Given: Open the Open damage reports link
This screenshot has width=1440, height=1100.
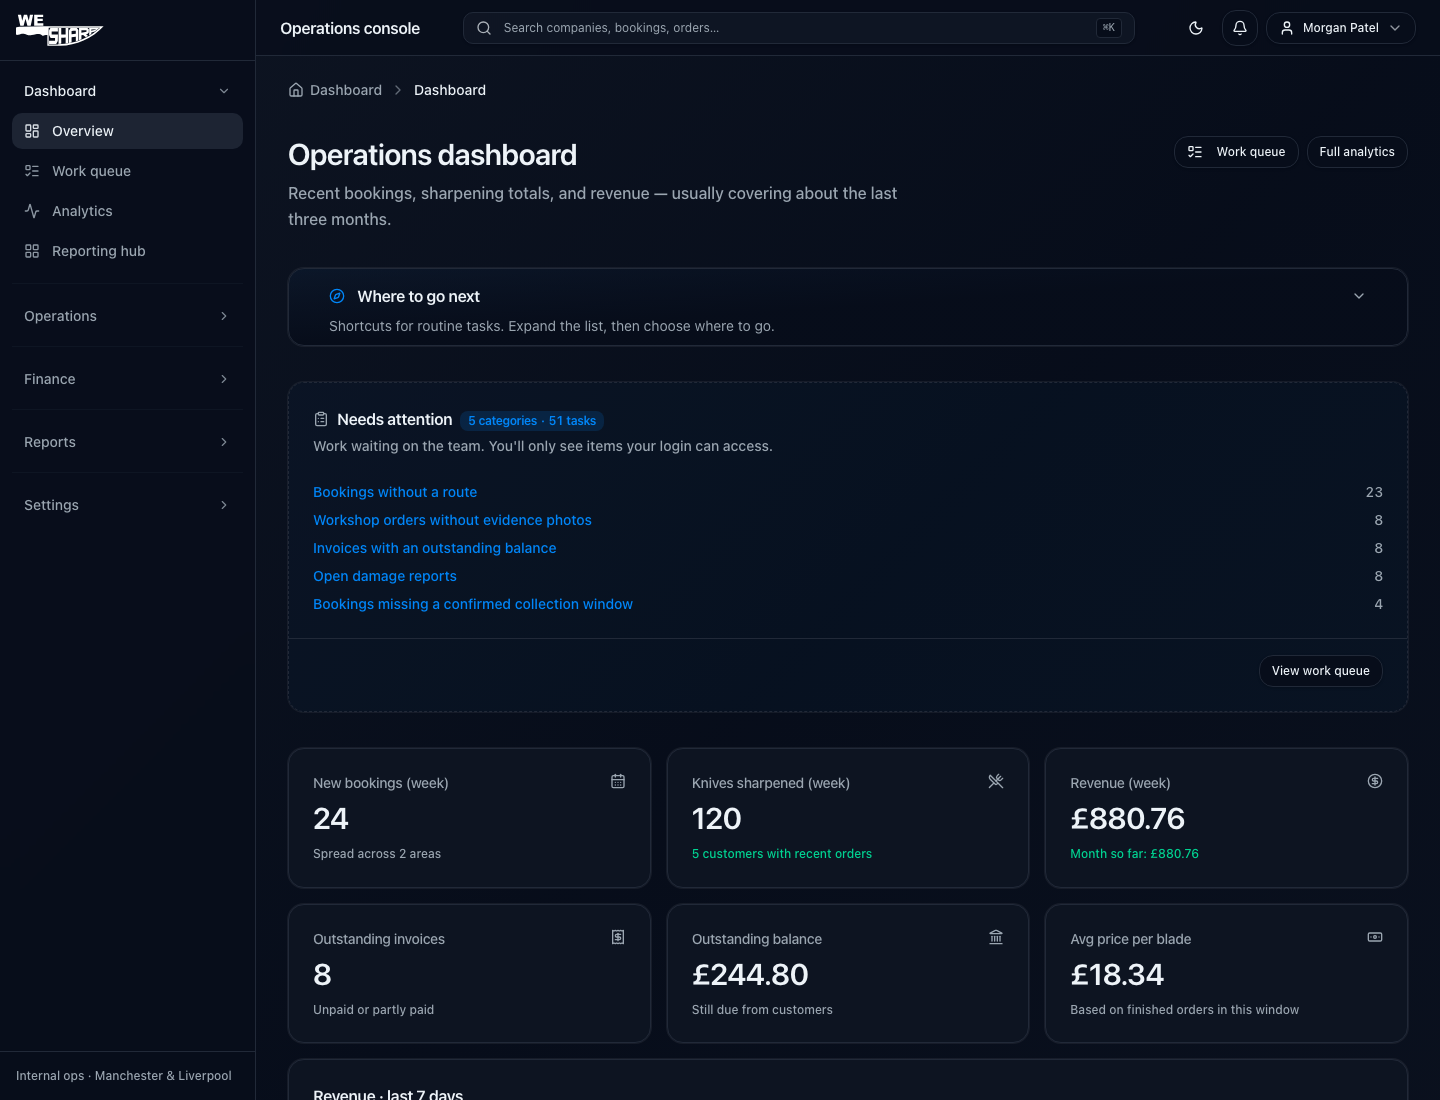Looking at the screenshot, I should 385,576.
